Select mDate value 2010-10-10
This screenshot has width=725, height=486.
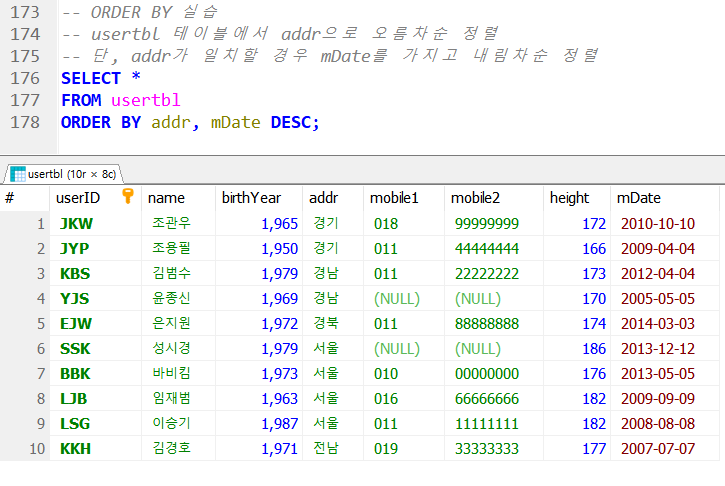[657, 224]
